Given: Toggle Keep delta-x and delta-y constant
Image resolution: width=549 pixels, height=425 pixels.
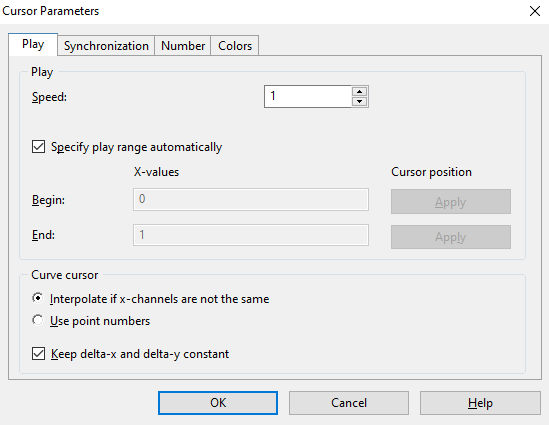Looking at the screenshot, I should tap(39, 354).
